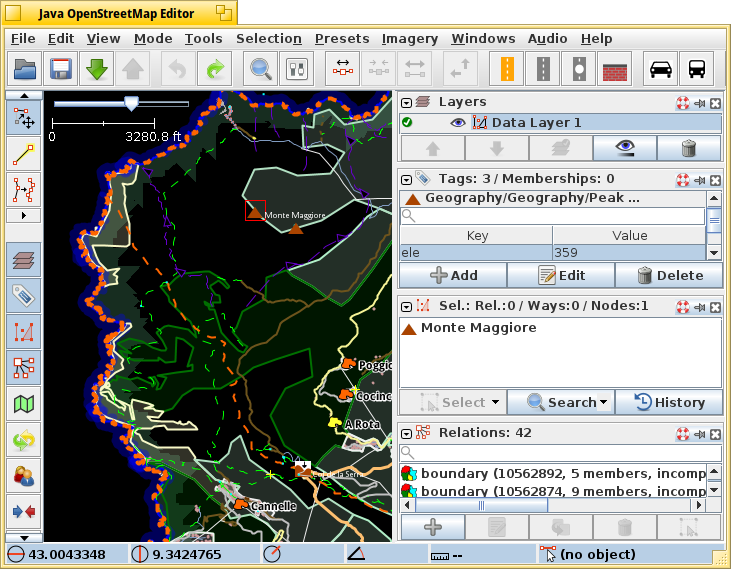
Task: Toggle the Selection panel sidebar button
Action: pyautogui.click(x=24, y=332)
